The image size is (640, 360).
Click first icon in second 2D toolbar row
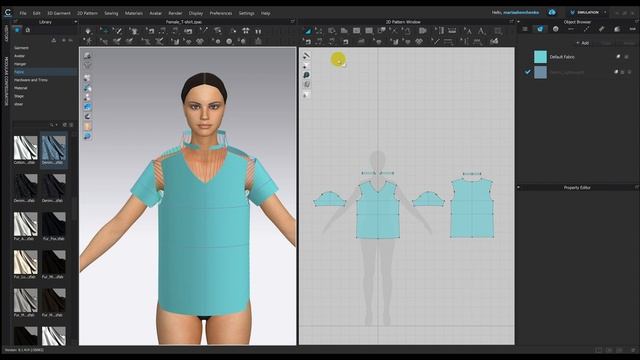307,41
